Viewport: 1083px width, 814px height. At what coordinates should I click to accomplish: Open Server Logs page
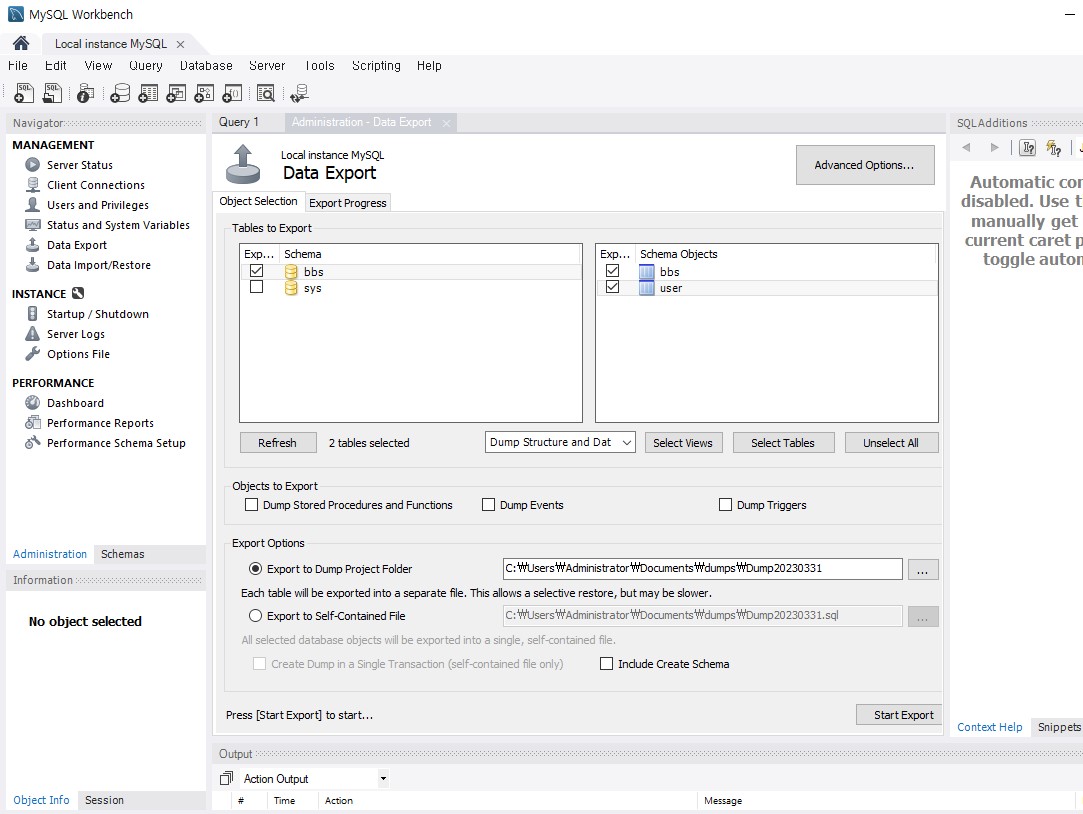75,334
